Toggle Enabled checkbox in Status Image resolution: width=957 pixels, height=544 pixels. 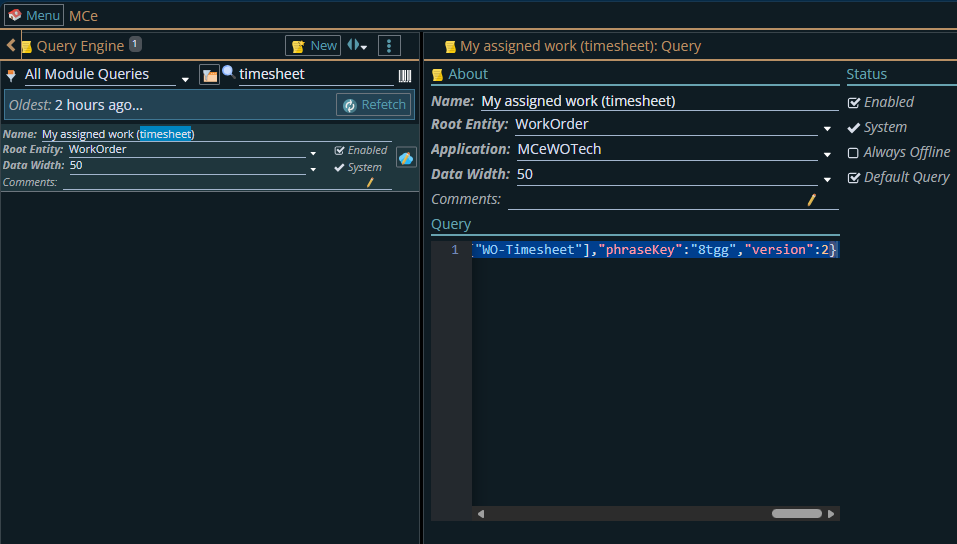click(854, 103)
